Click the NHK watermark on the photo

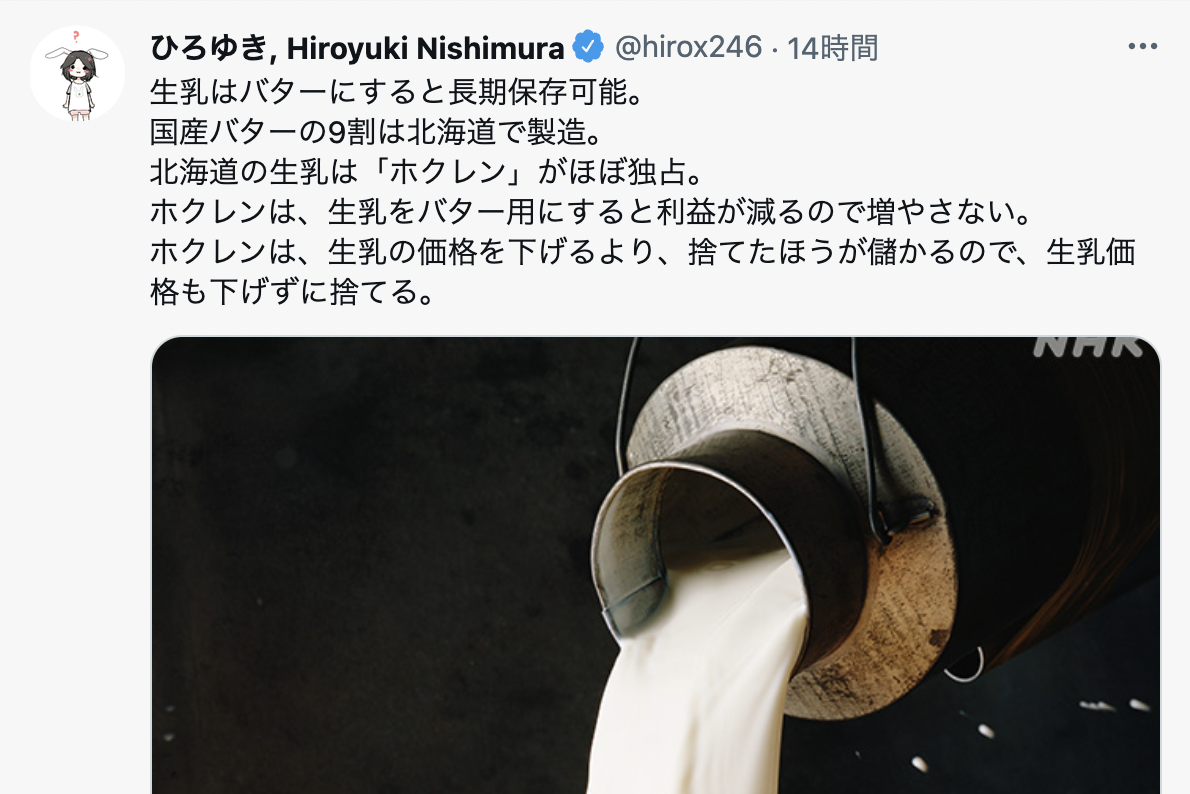click(1088, 347)
